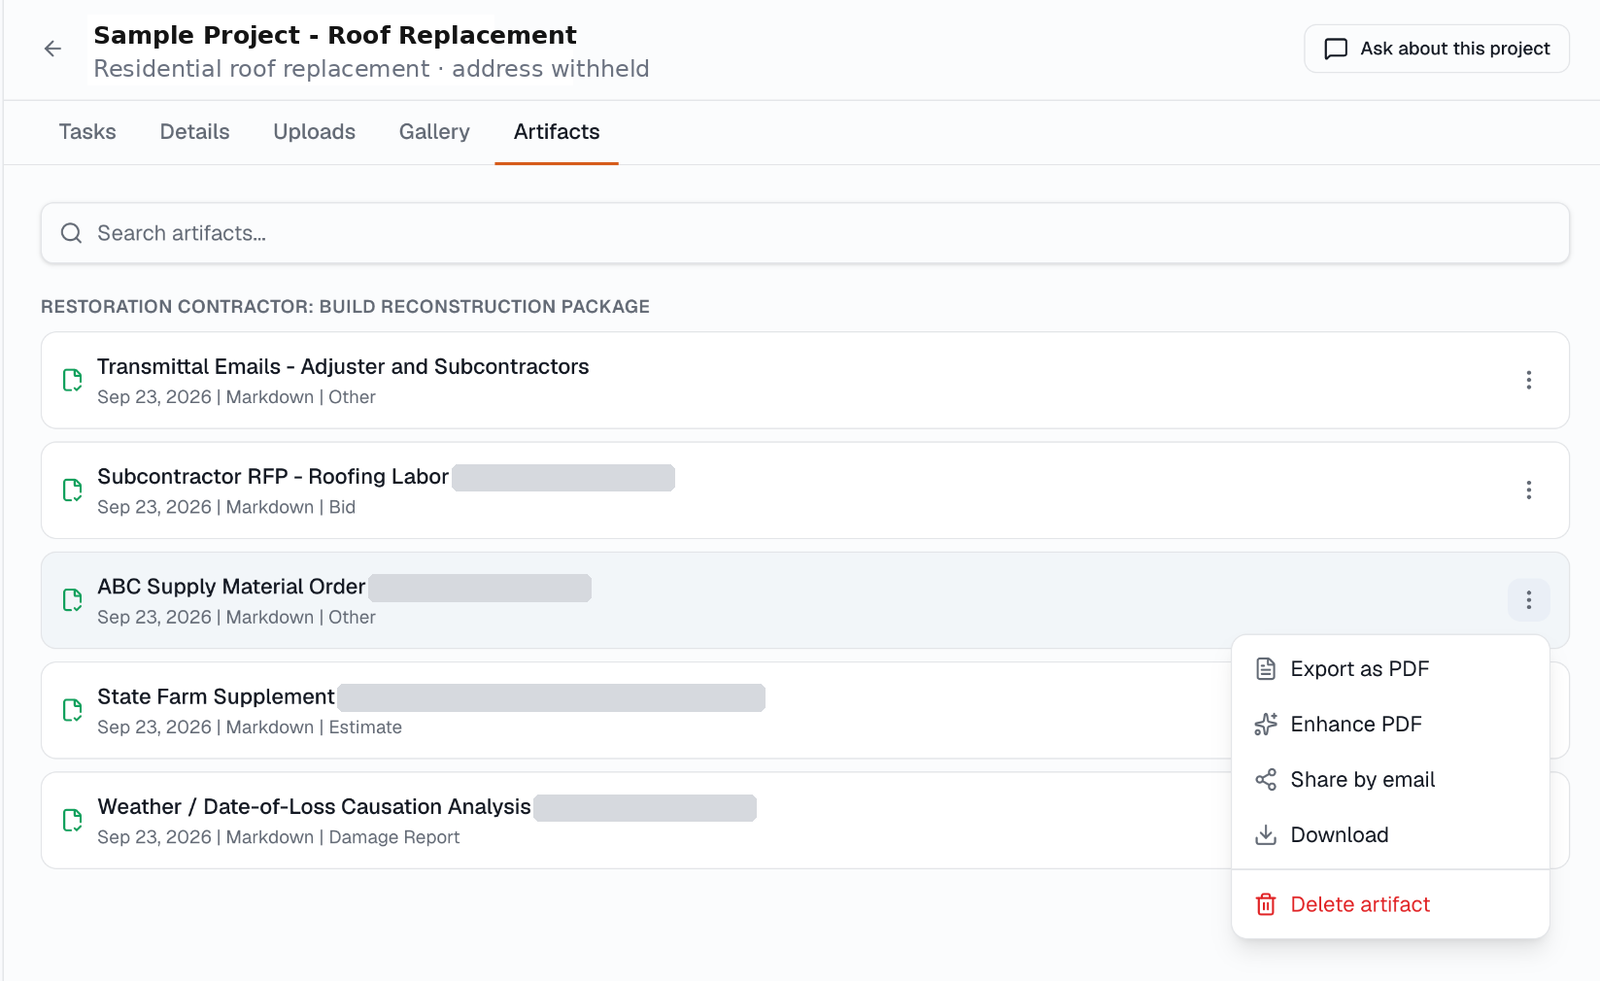Go to the Uploads tab
This screenshot has width=1600, height=981.
[314, 132]
